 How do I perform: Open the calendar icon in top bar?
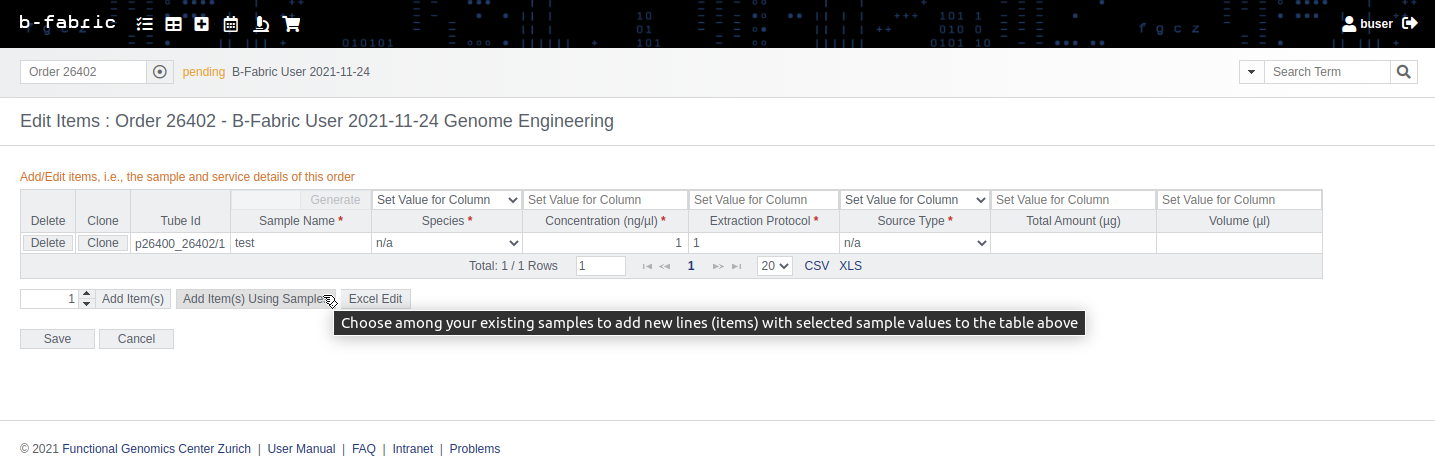pyautogui.click(x=231, y=24)
